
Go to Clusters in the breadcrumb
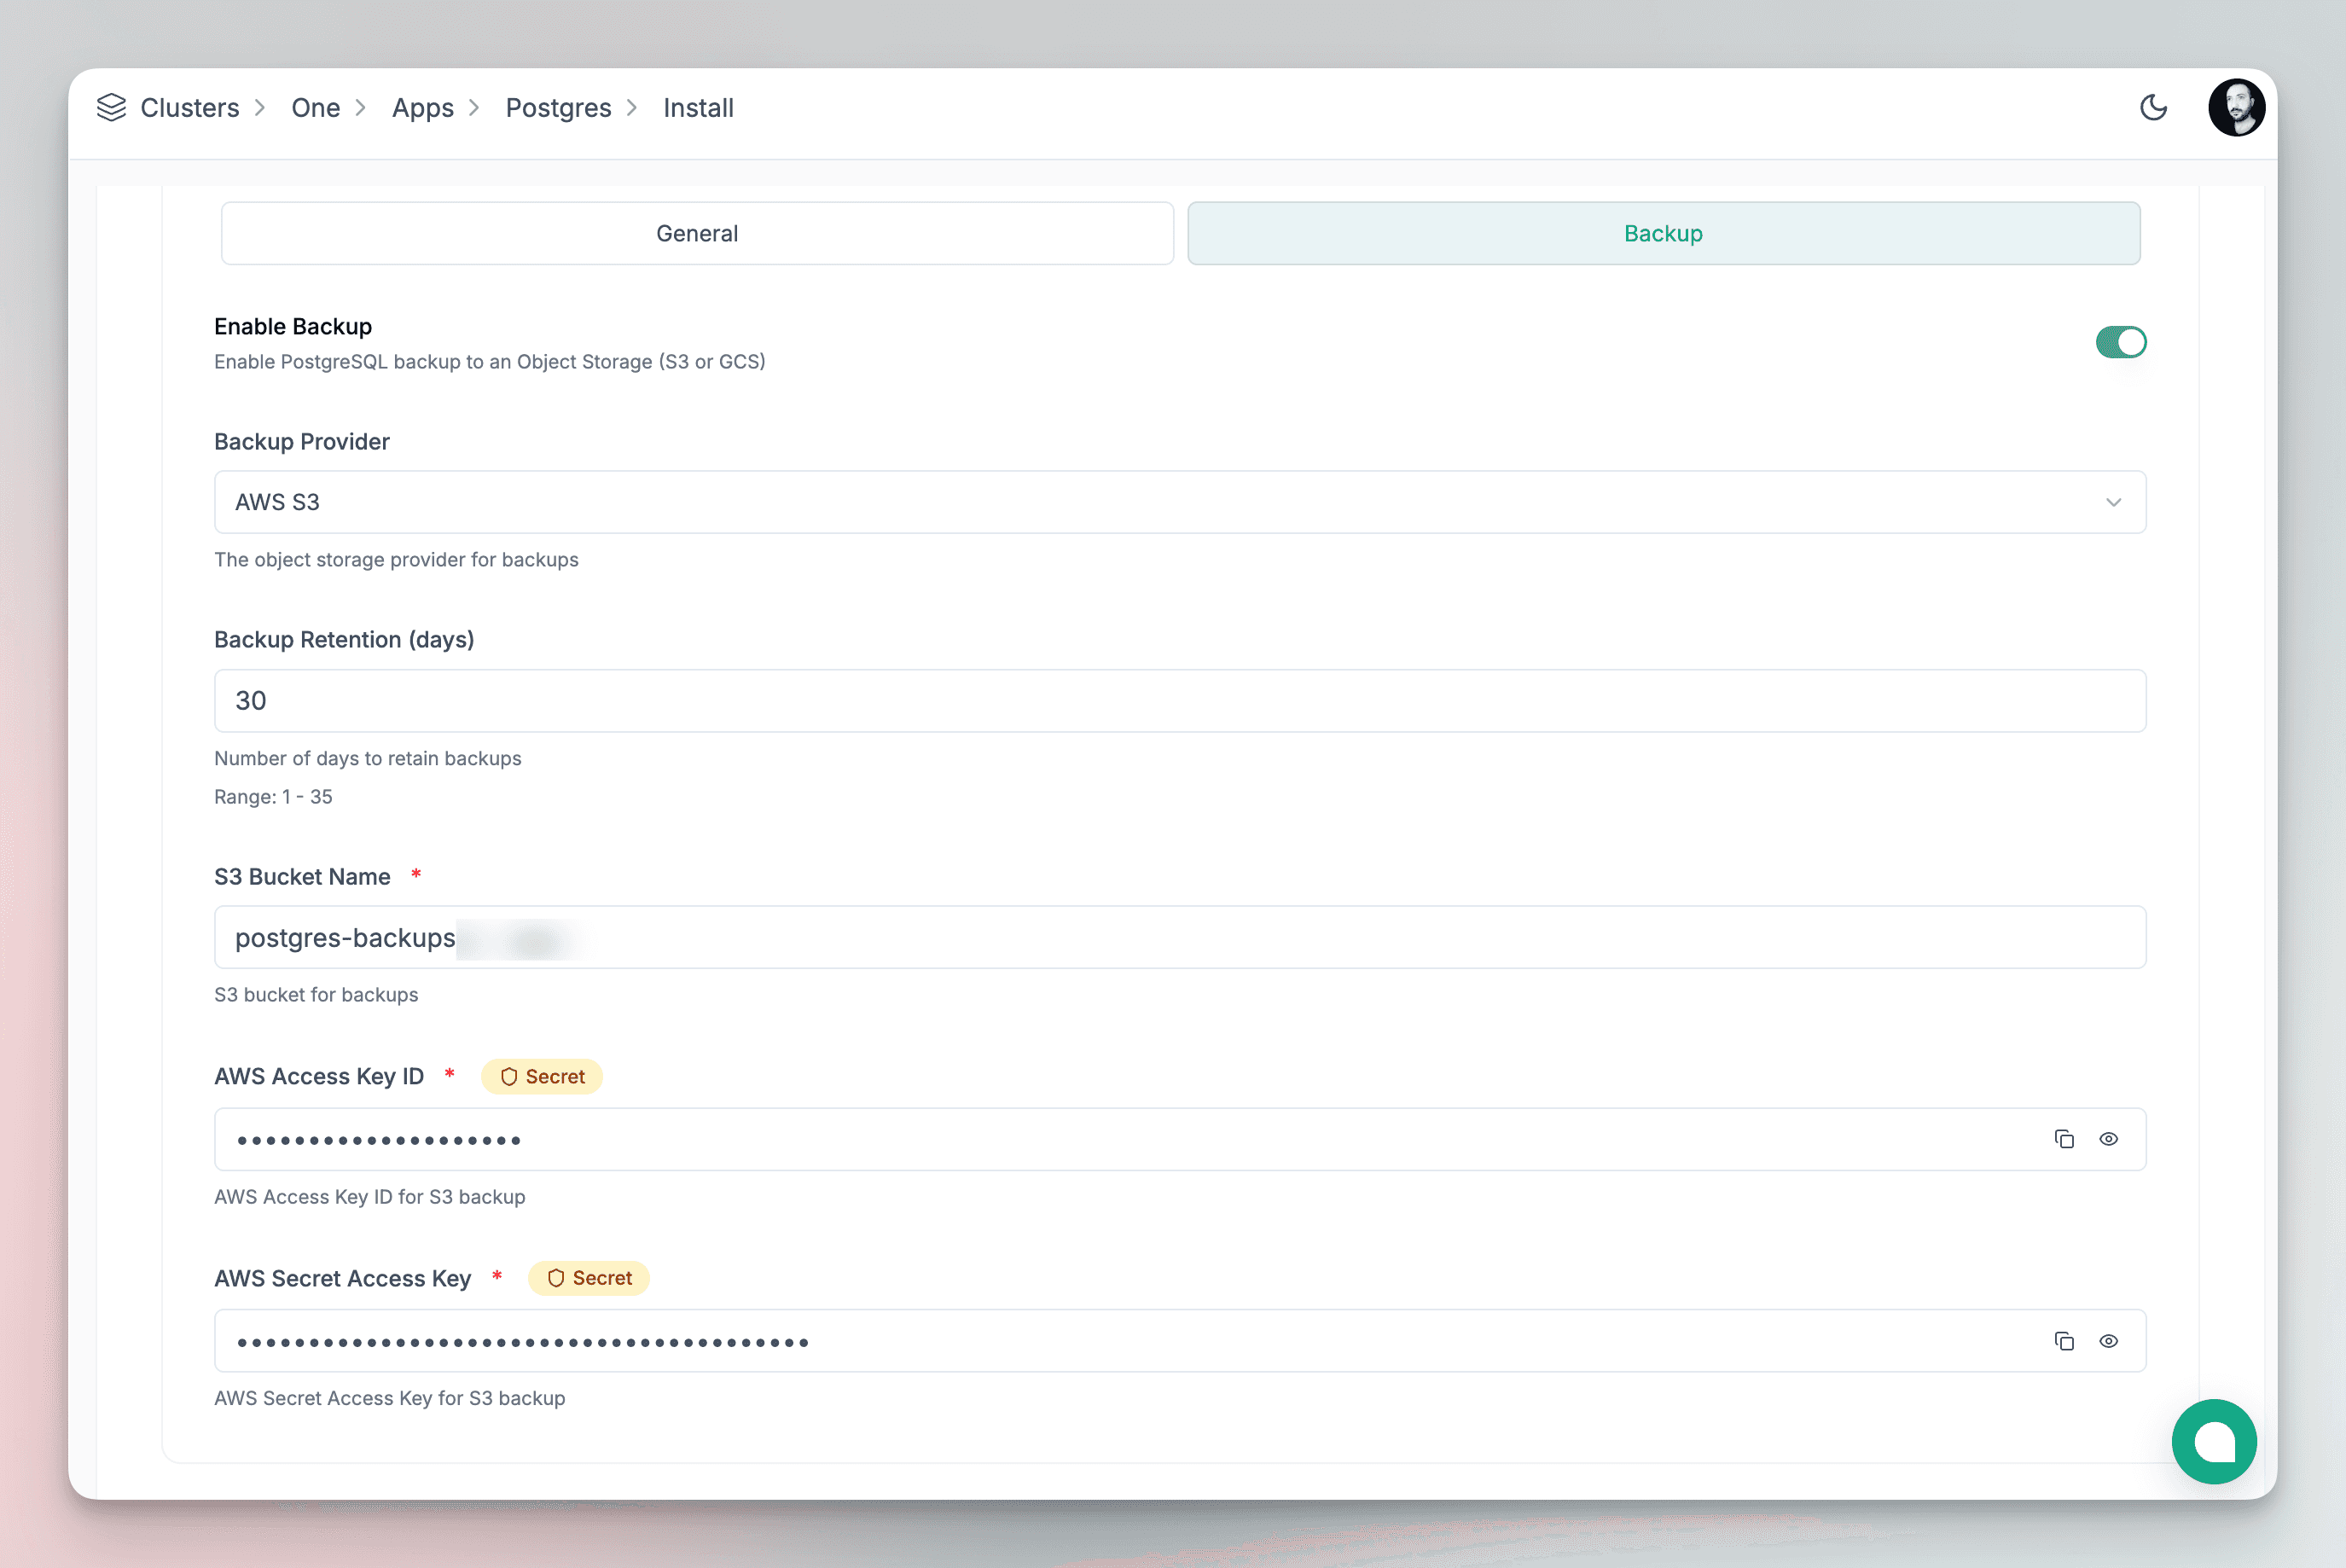[x=190, y=107]
